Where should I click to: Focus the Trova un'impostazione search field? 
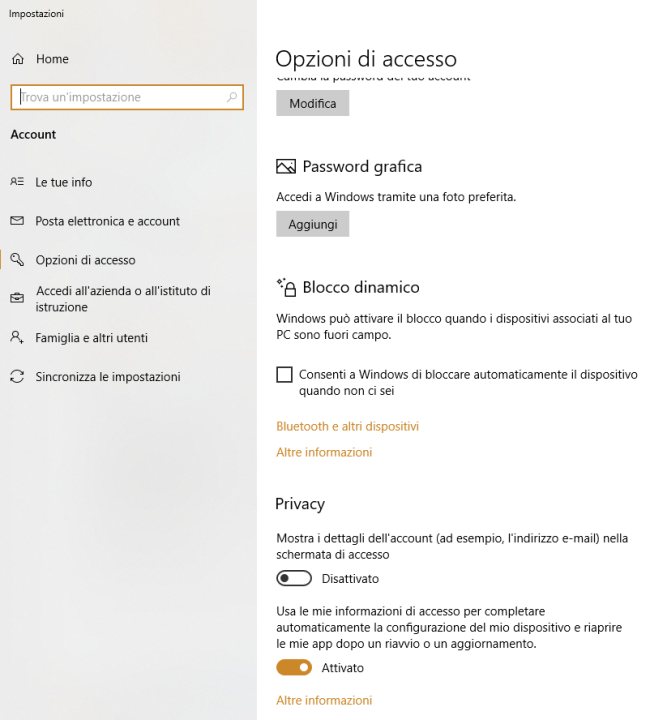[120, 97]
